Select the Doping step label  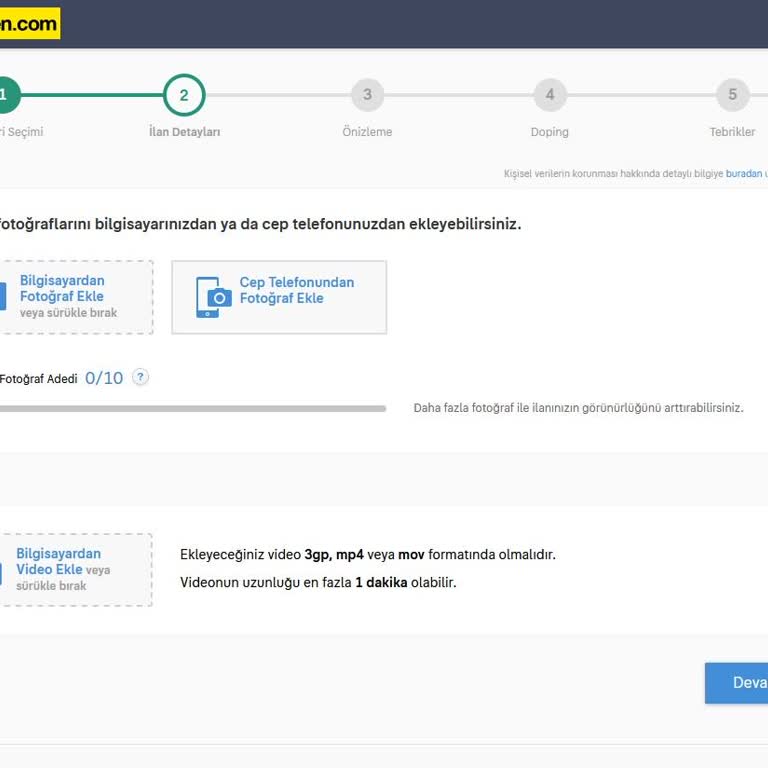tap(549, 132)
